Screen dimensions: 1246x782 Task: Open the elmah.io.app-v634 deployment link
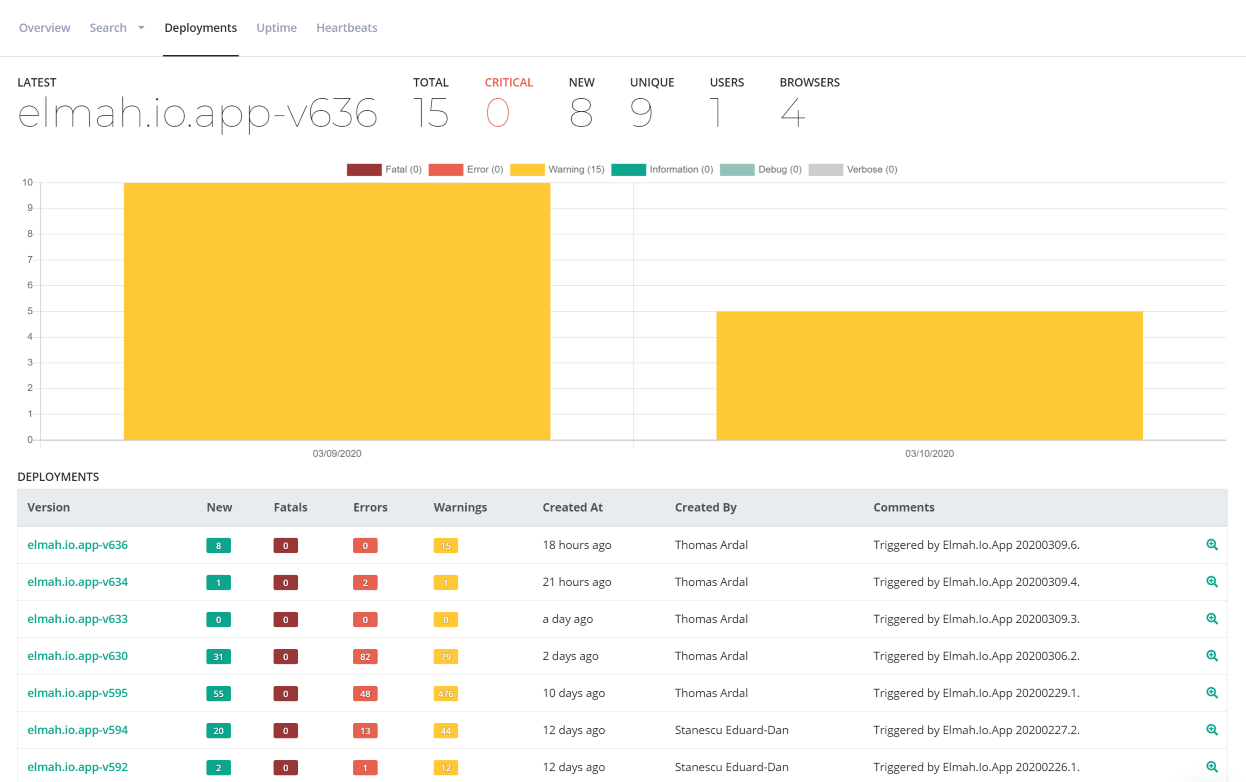[77, 582]
